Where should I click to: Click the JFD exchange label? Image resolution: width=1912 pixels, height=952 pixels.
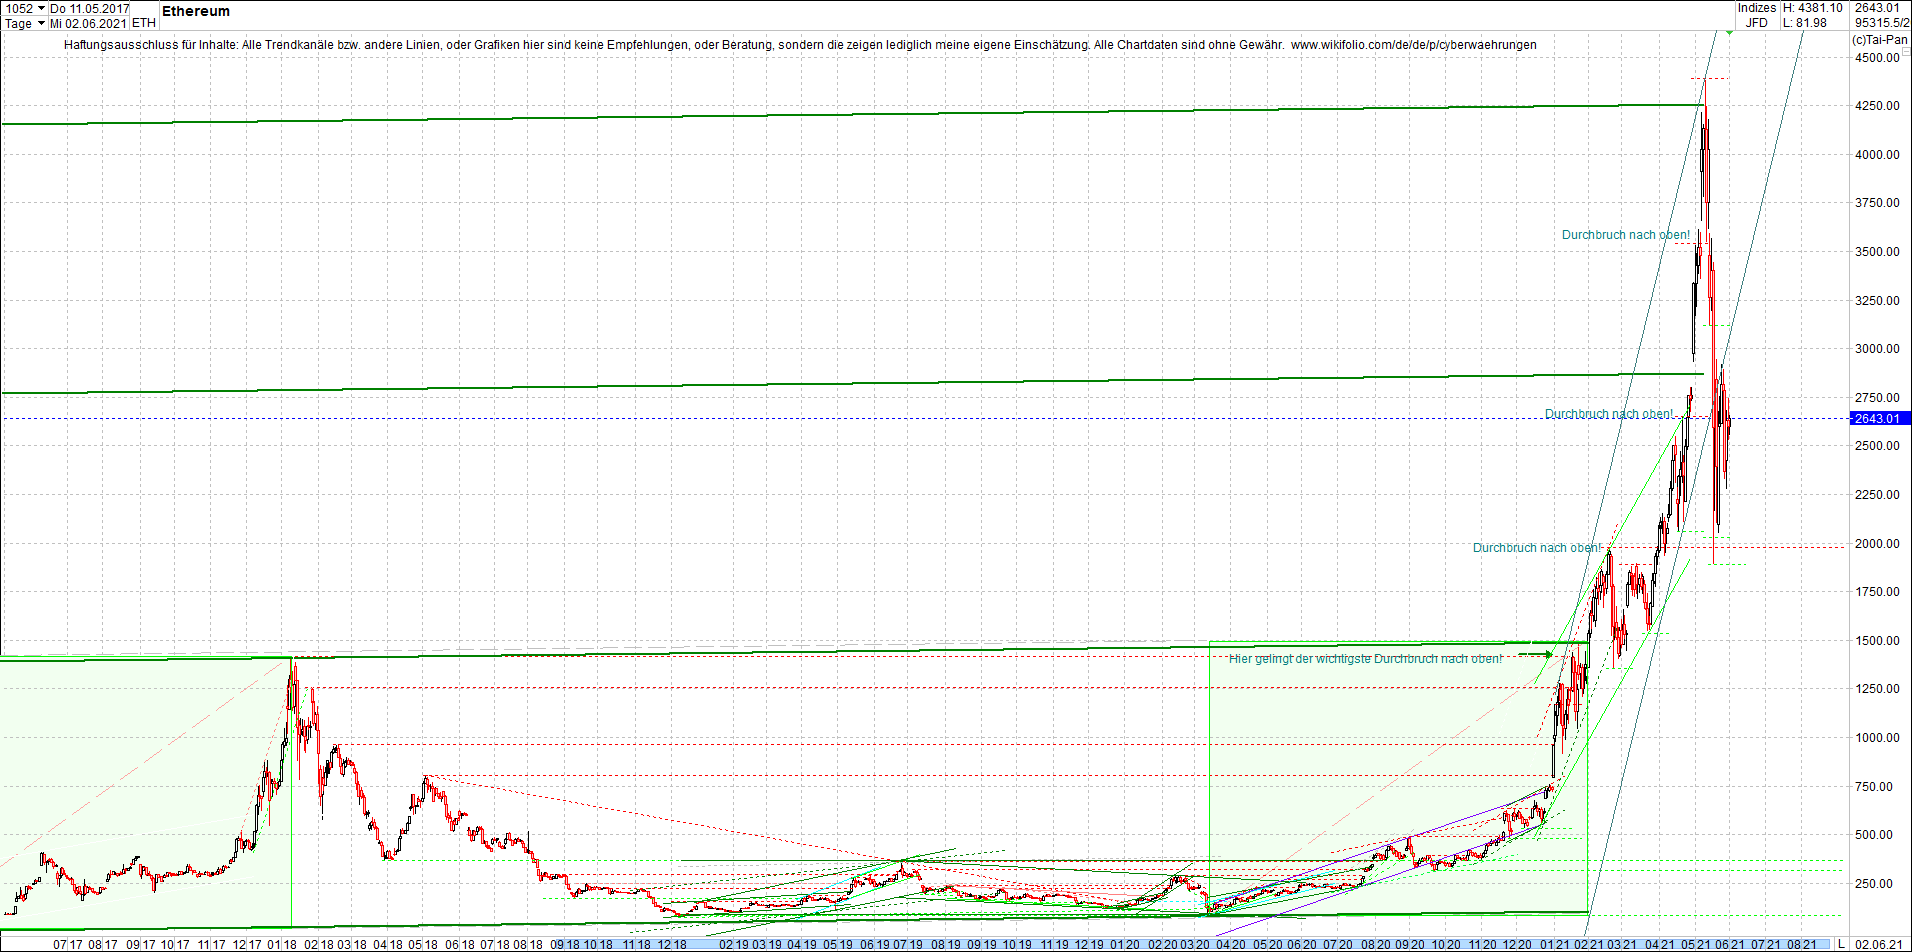pos(1757,23)
